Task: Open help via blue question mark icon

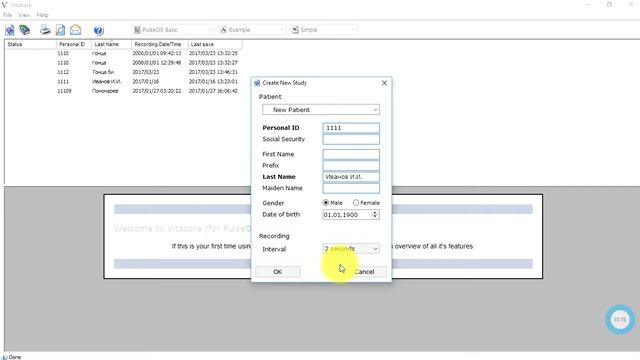Action: [98, 30]
